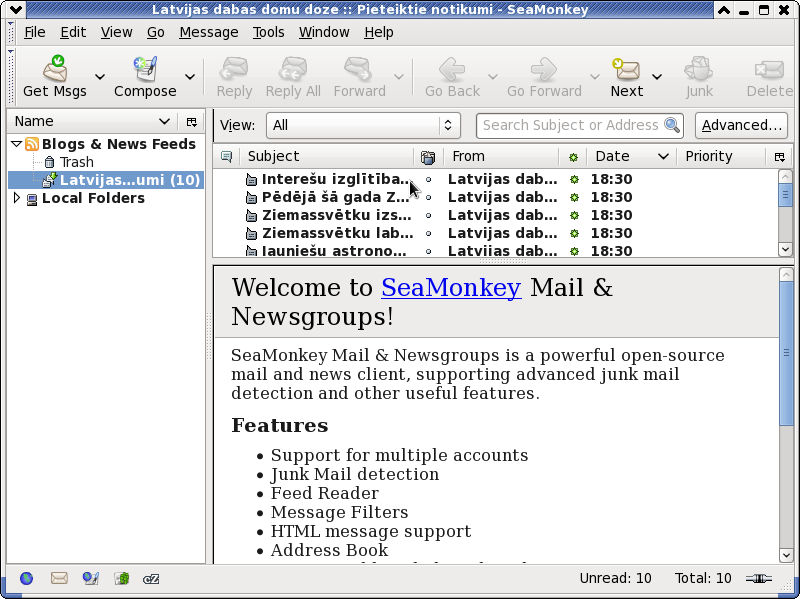Click the Get Msgs toolbar icon
This screenshot has height=599, width=800.
coord(55,77)
